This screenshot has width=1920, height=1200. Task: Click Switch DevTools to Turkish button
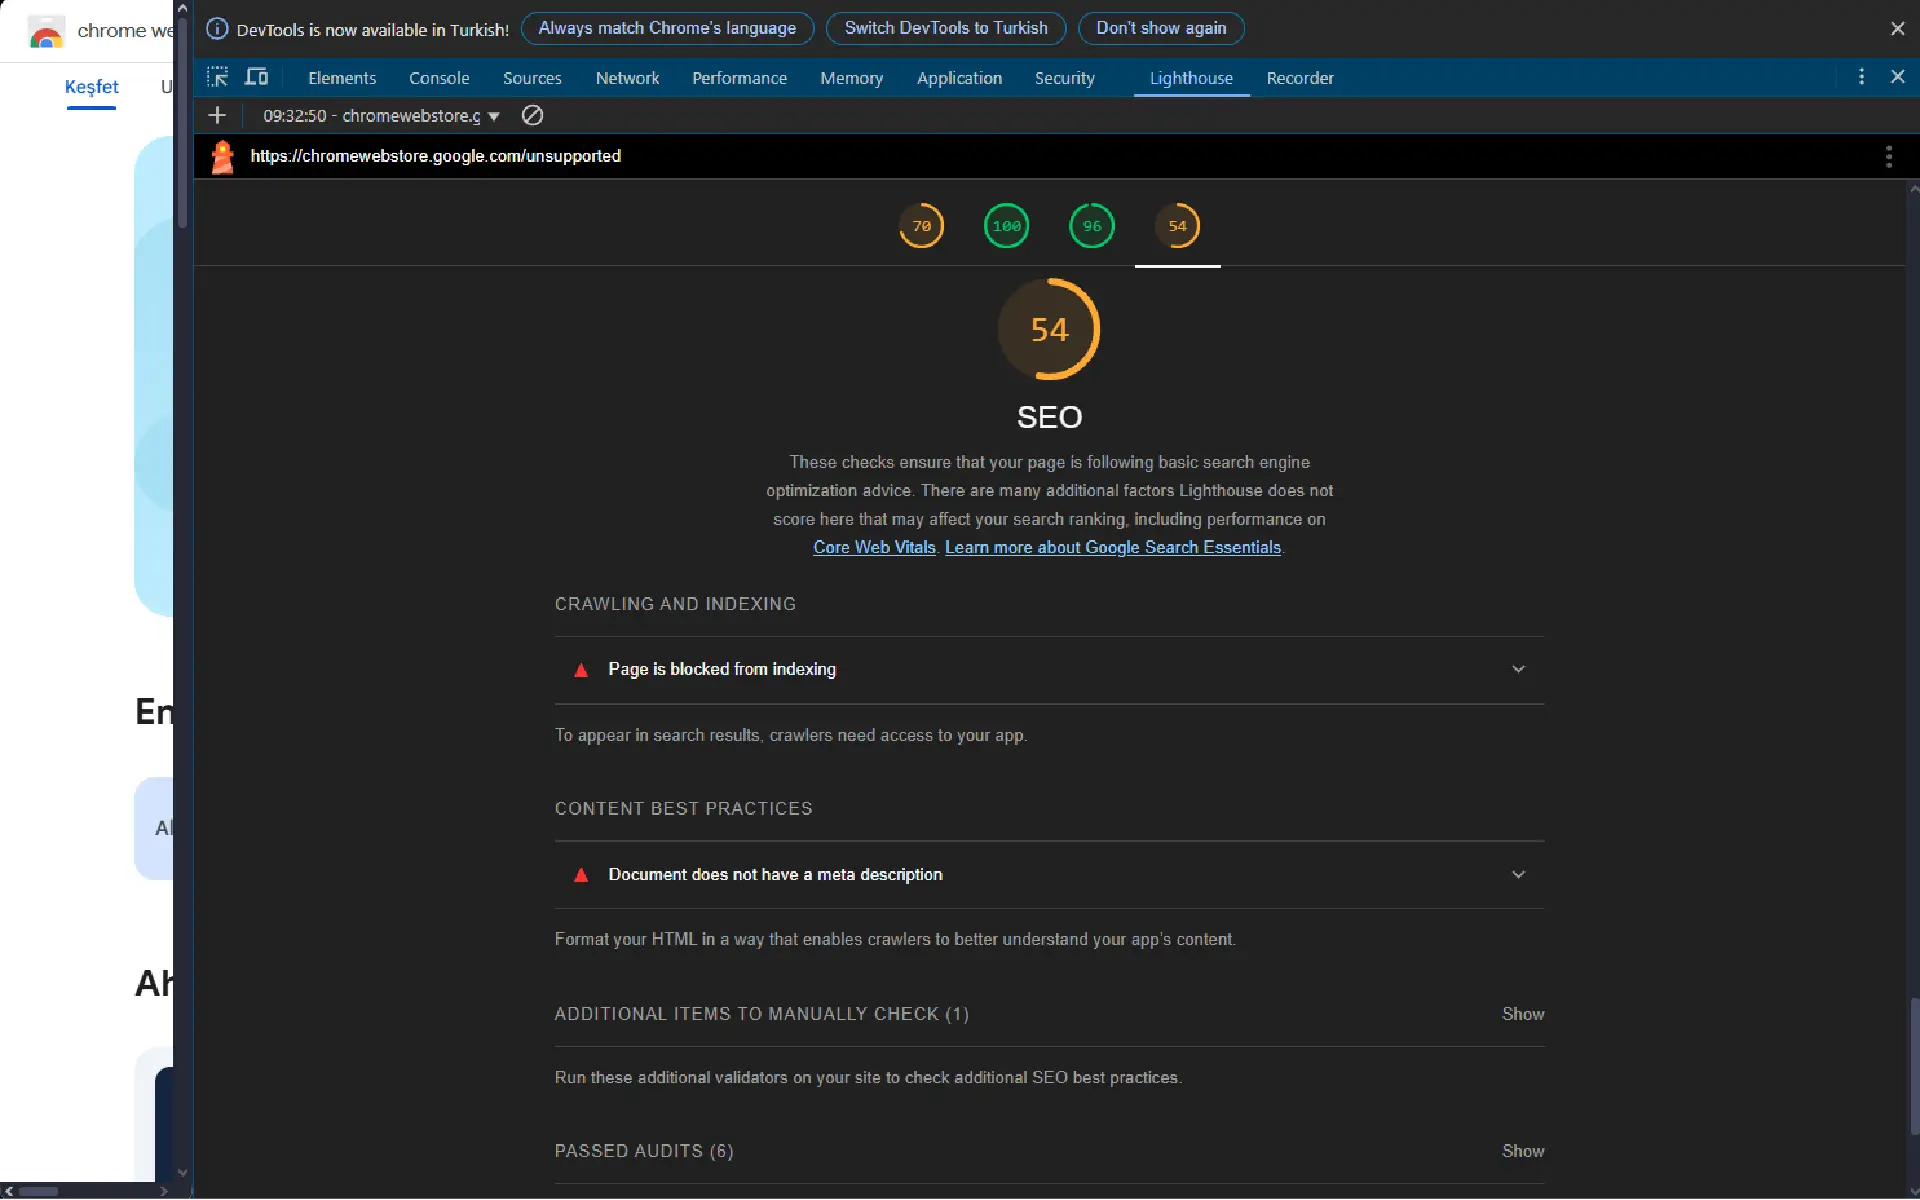coord(946,28)
